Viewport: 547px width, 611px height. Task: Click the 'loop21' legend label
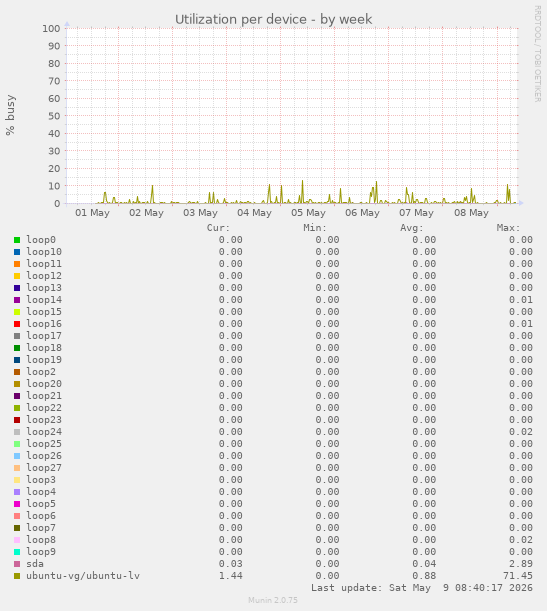(44, 396)
